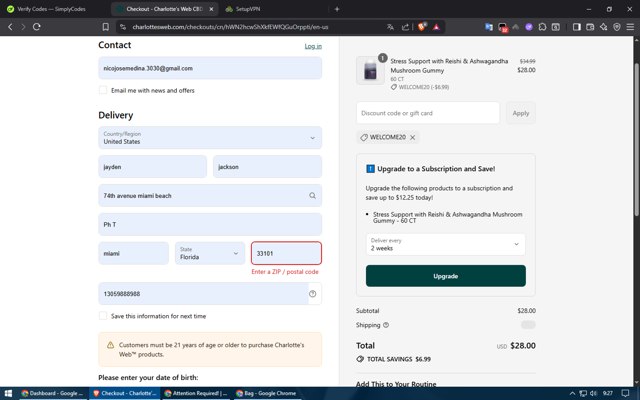Screen dimensions: 640x400
Task: Open the browser main hamburger menu
Action: [630, 27]
